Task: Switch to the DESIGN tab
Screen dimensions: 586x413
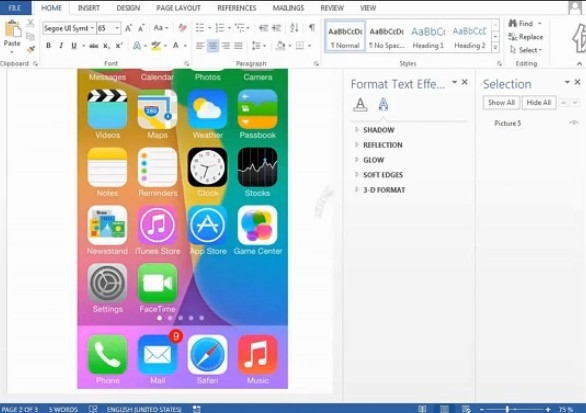Action: pos(128,8)
